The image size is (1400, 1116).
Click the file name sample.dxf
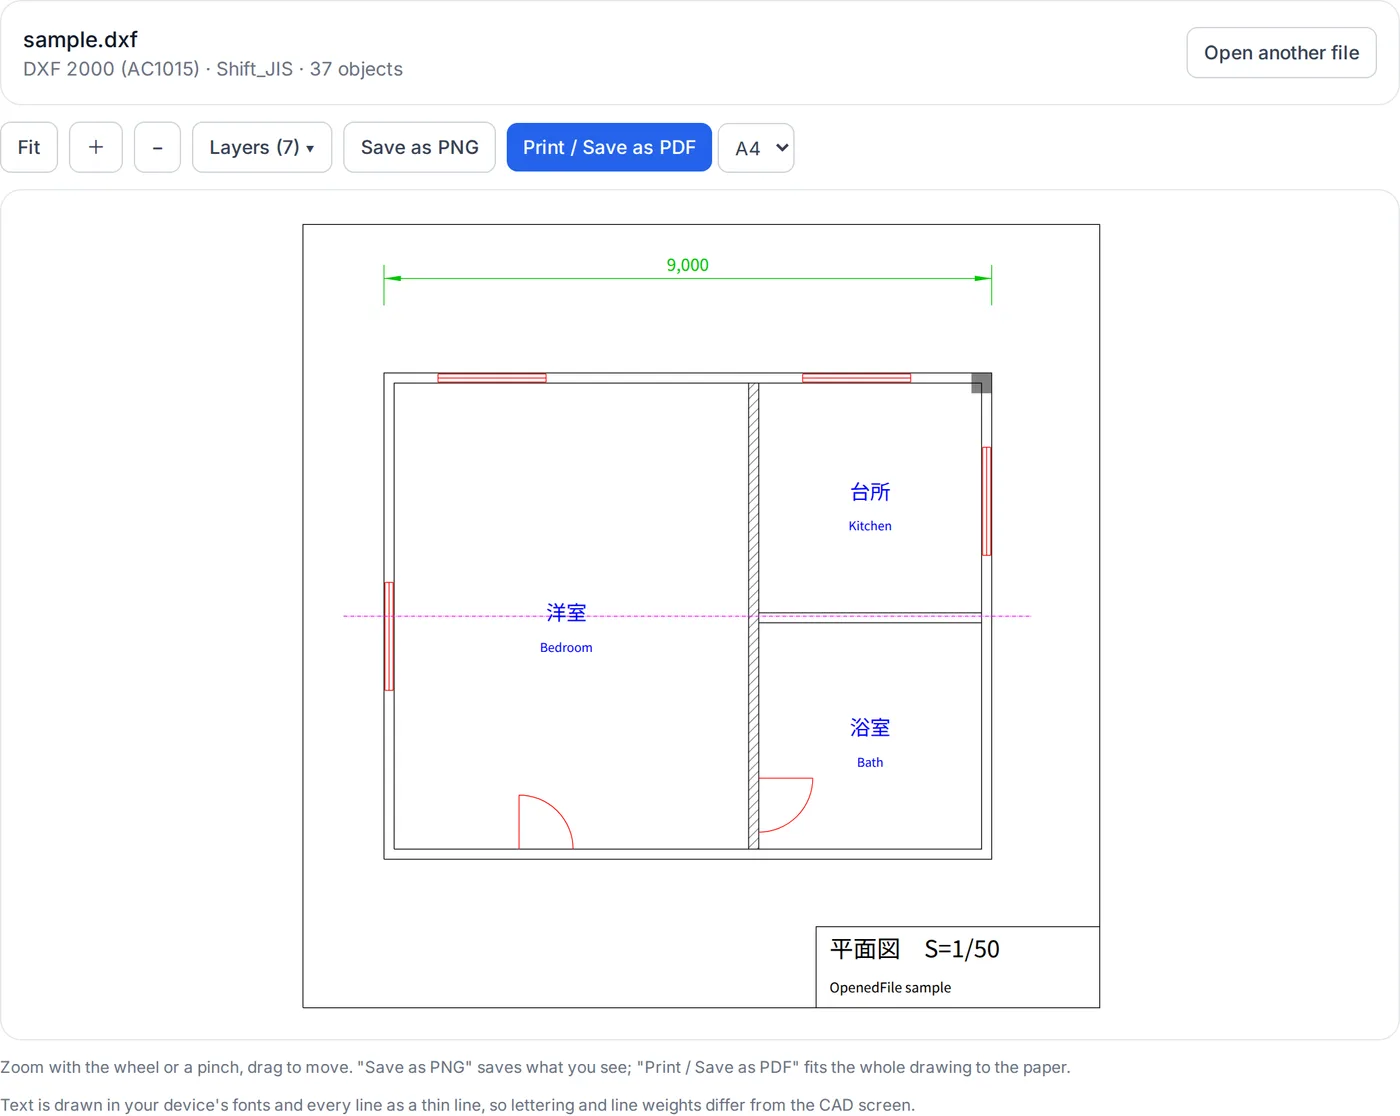[80, 40]
